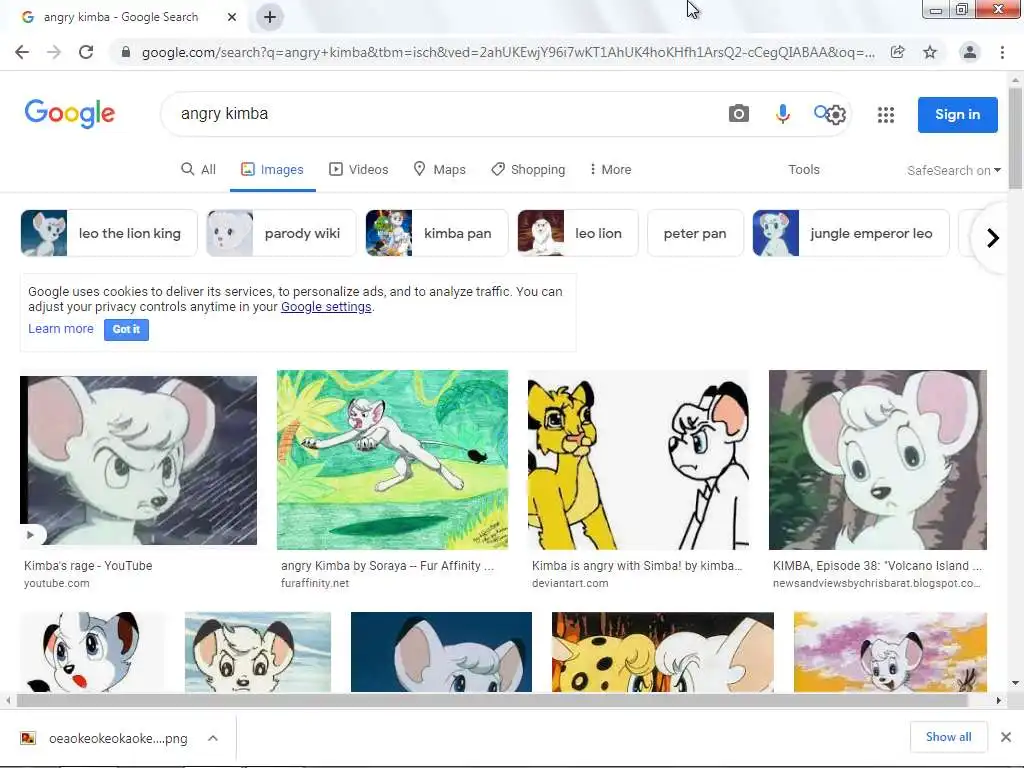Viewport: 1024px width, 768px height.
Task: Open Kimba's rage YouTube thumbnail
Action: coord(138,460)
